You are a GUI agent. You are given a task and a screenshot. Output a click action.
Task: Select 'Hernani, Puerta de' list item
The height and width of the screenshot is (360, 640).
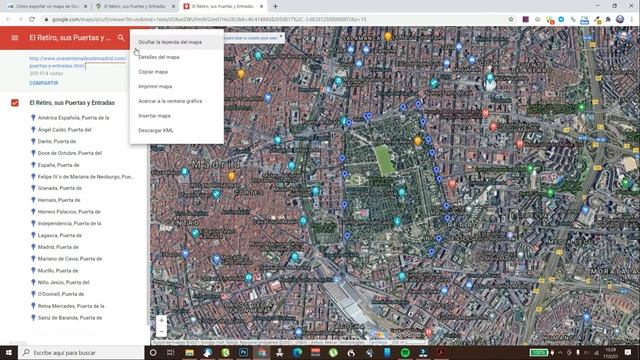[59, 200]
